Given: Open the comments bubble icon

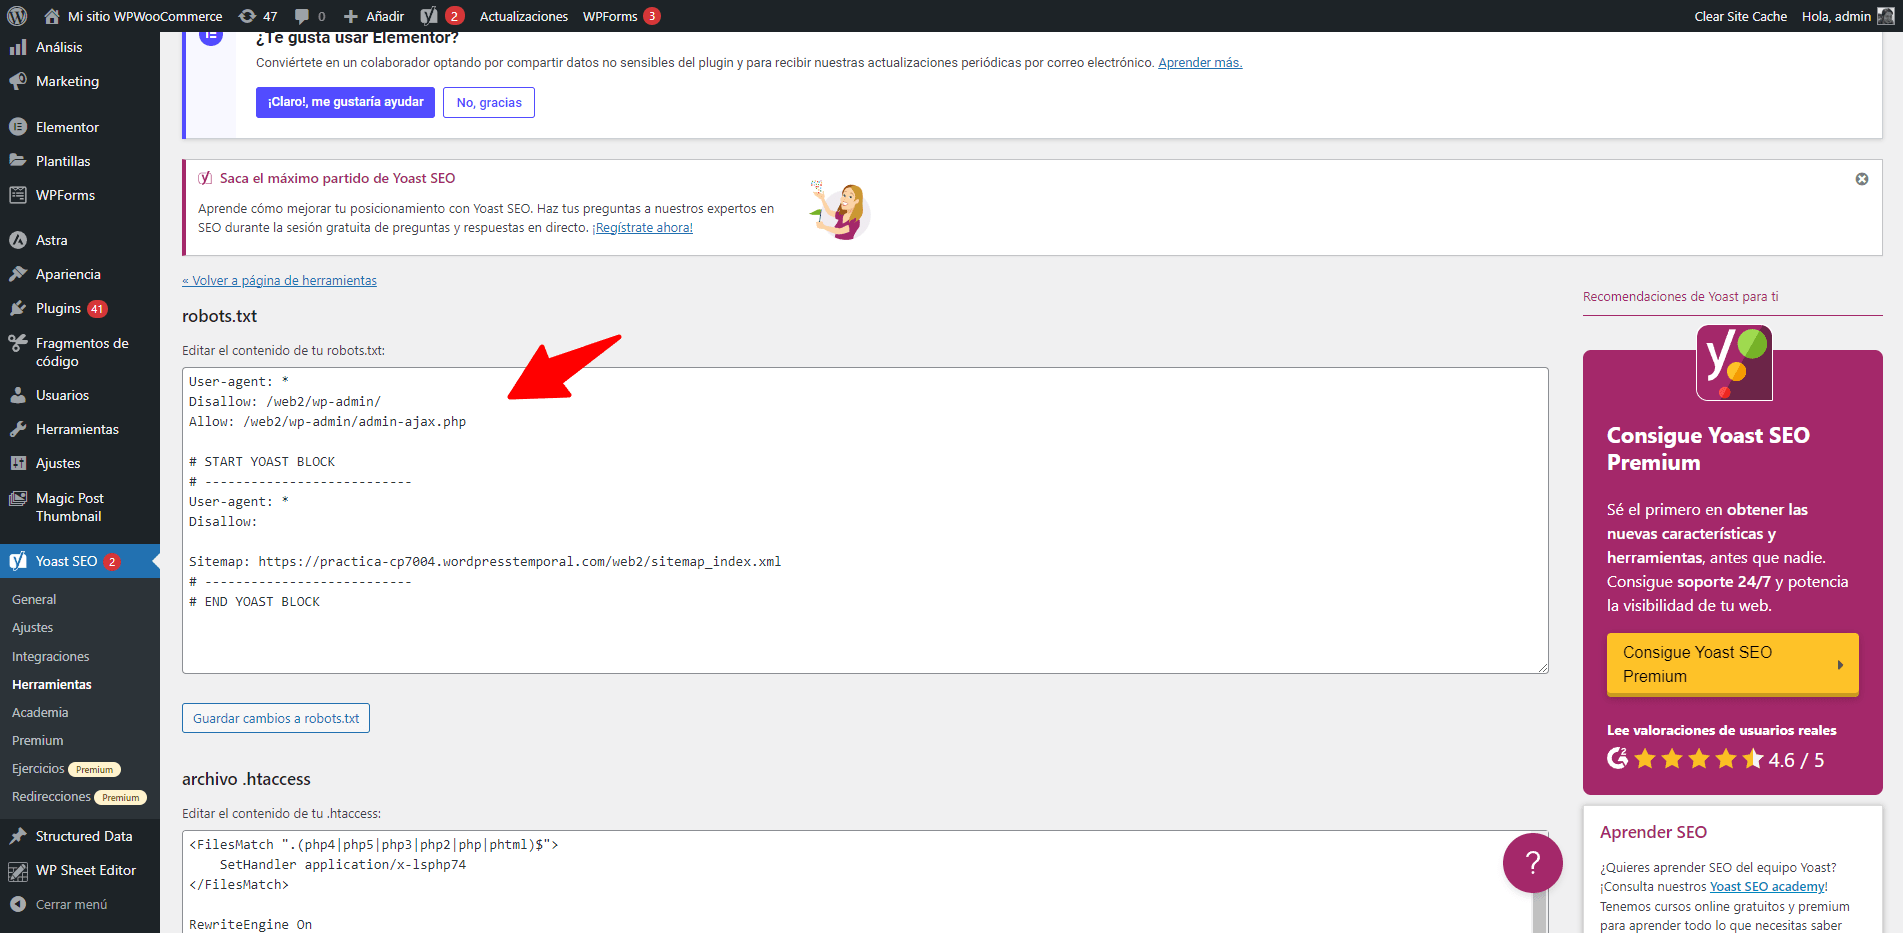Looking at the screenshot, I should (302, 16).
